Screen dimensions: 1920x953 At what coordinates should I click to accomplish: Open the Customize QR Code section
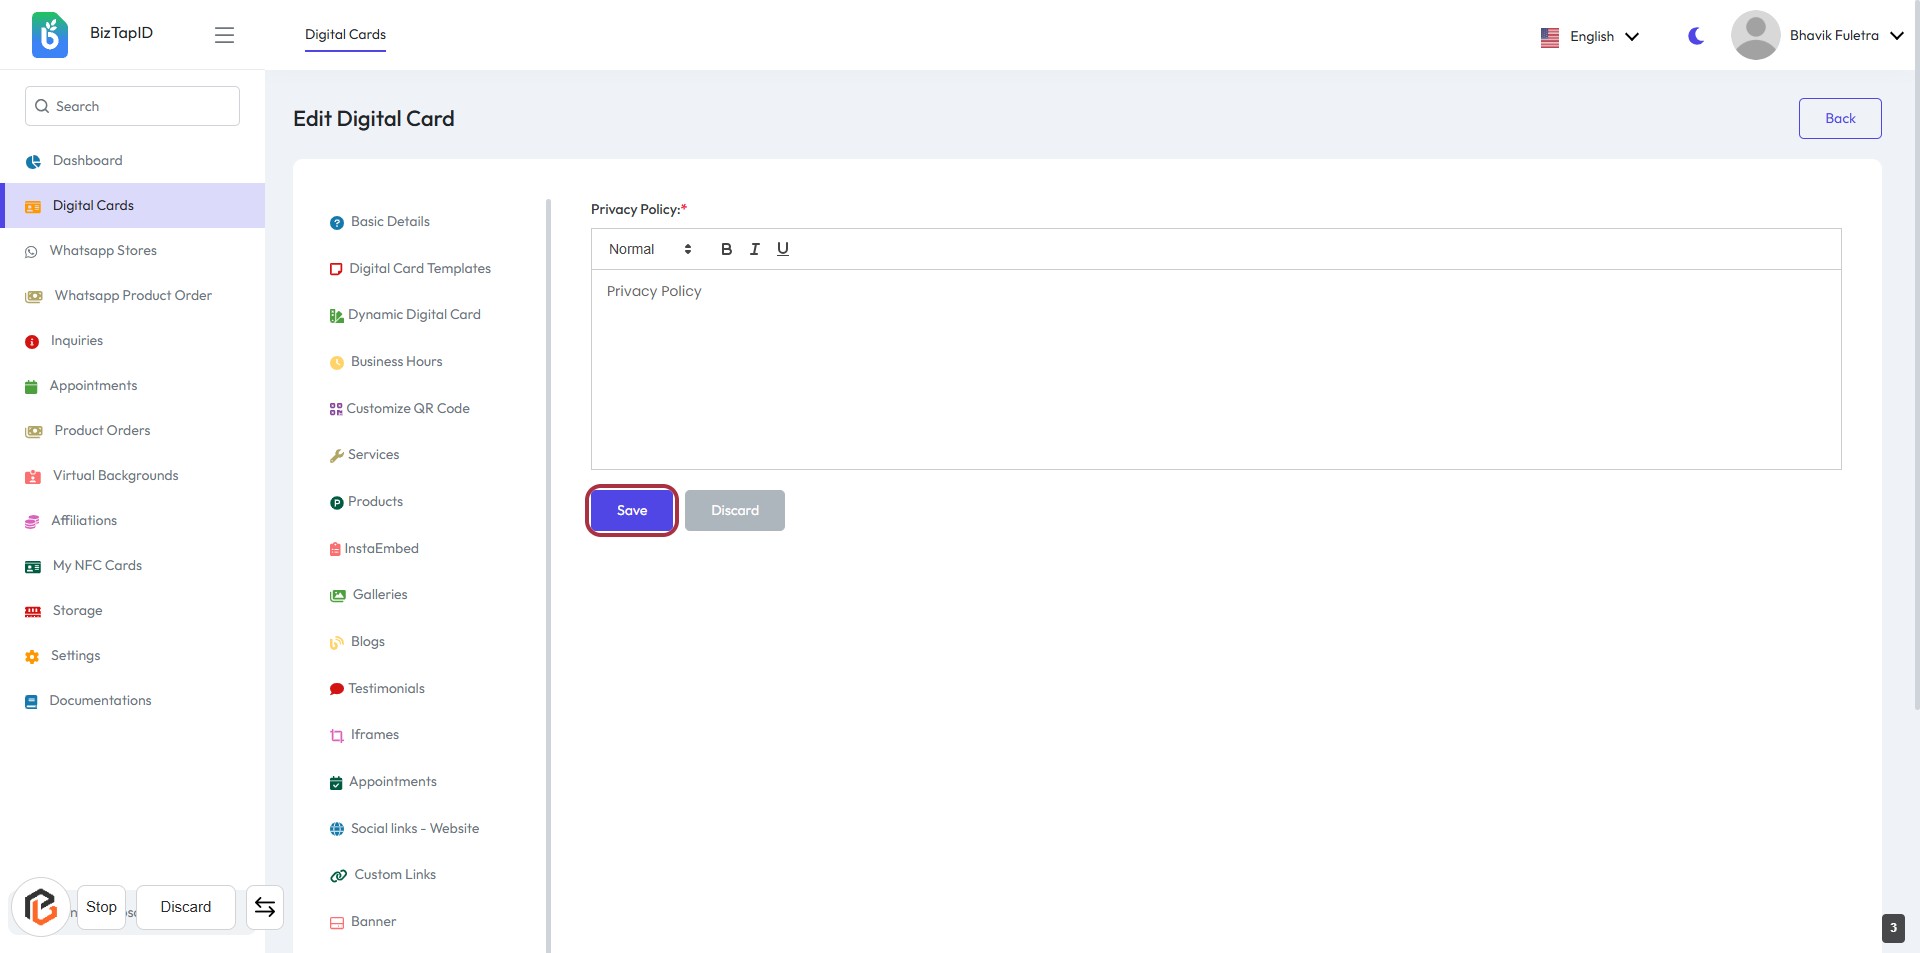coord(407,408)
